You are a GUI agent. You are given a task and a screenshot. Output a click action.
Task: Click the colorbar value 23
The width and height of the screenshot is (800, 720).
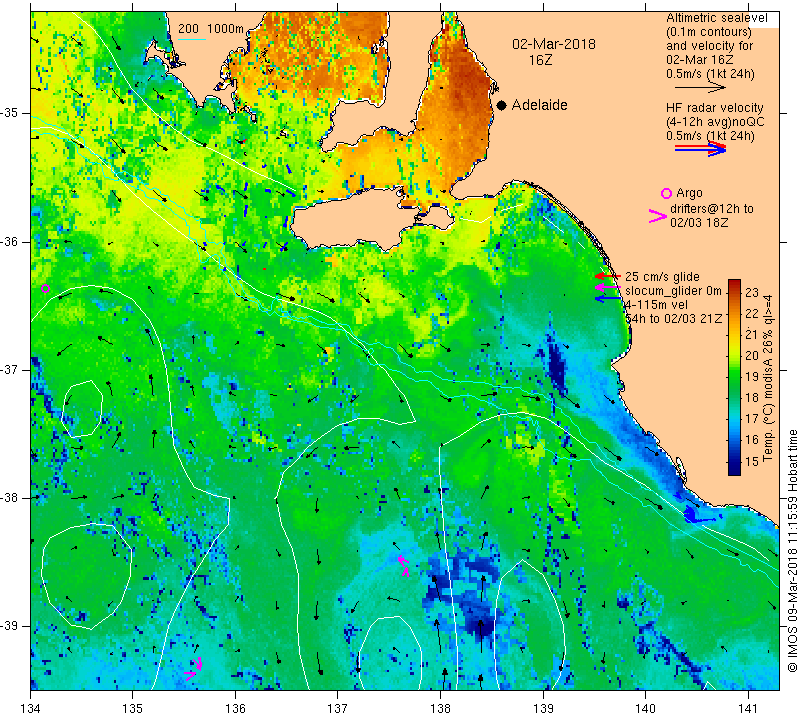click(752, 292)
